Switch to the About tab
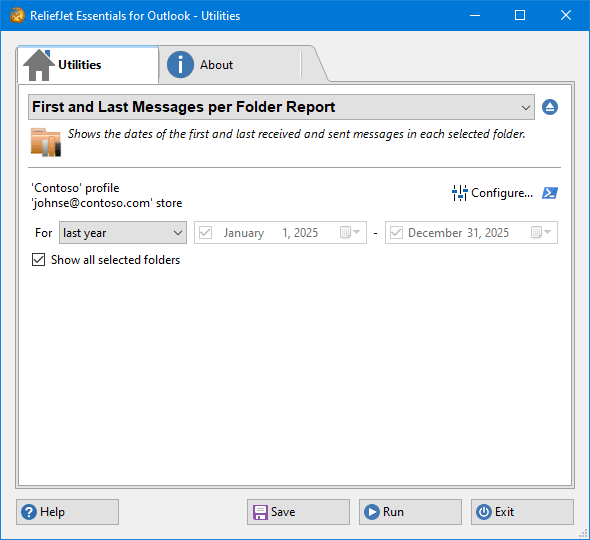The image size is (590, 540). pos(230,65)
